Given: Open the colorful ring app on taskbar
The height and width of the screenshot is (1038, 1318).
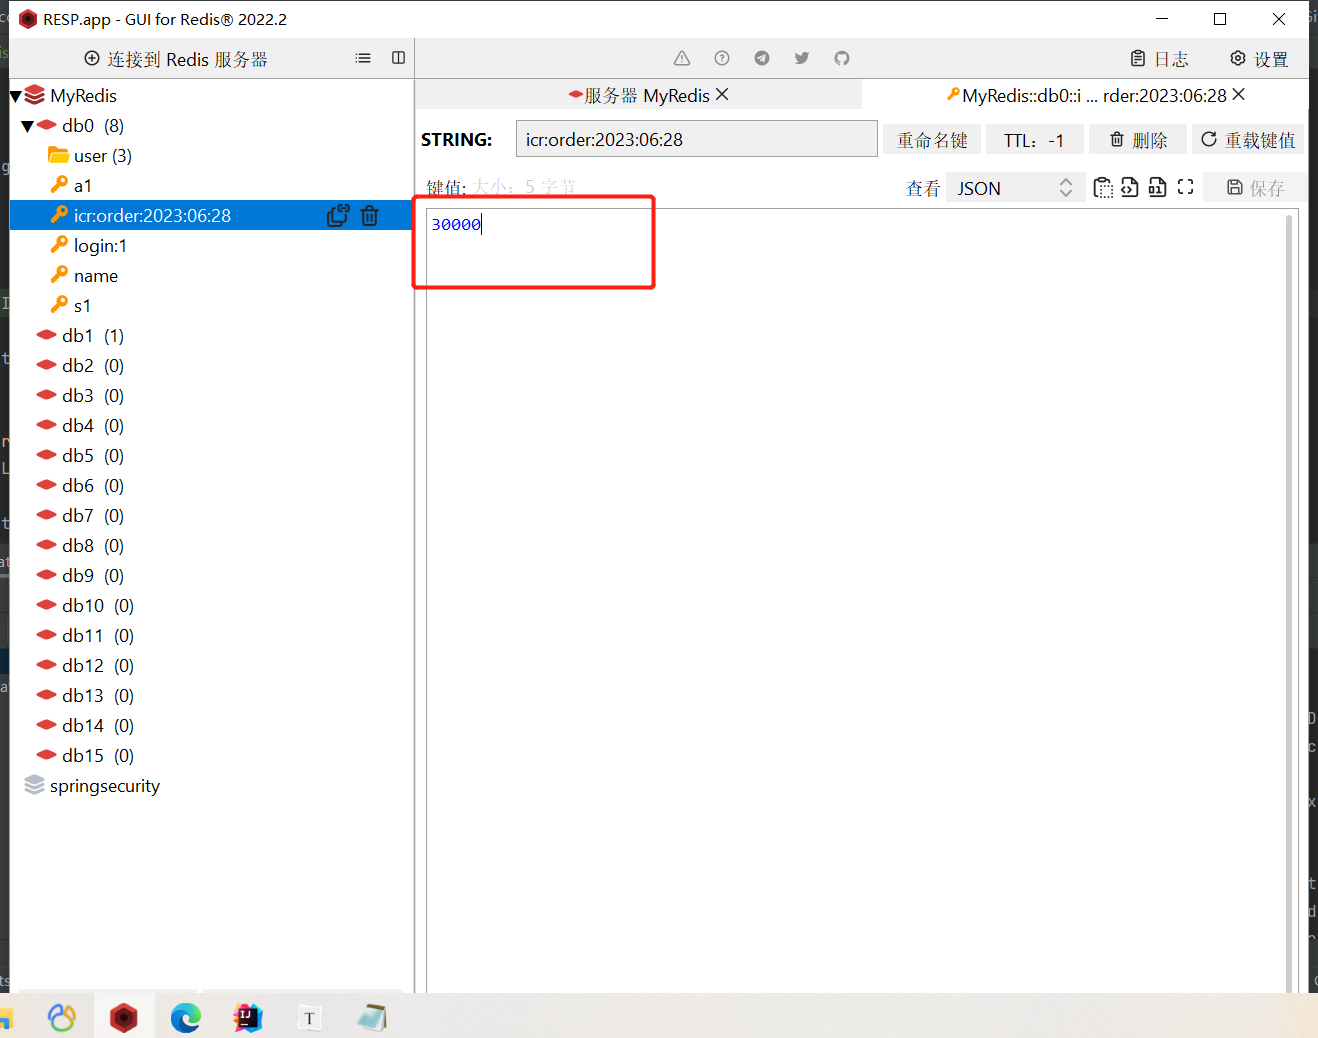Looking at the screenshot, I should [x=62, y=1018].
